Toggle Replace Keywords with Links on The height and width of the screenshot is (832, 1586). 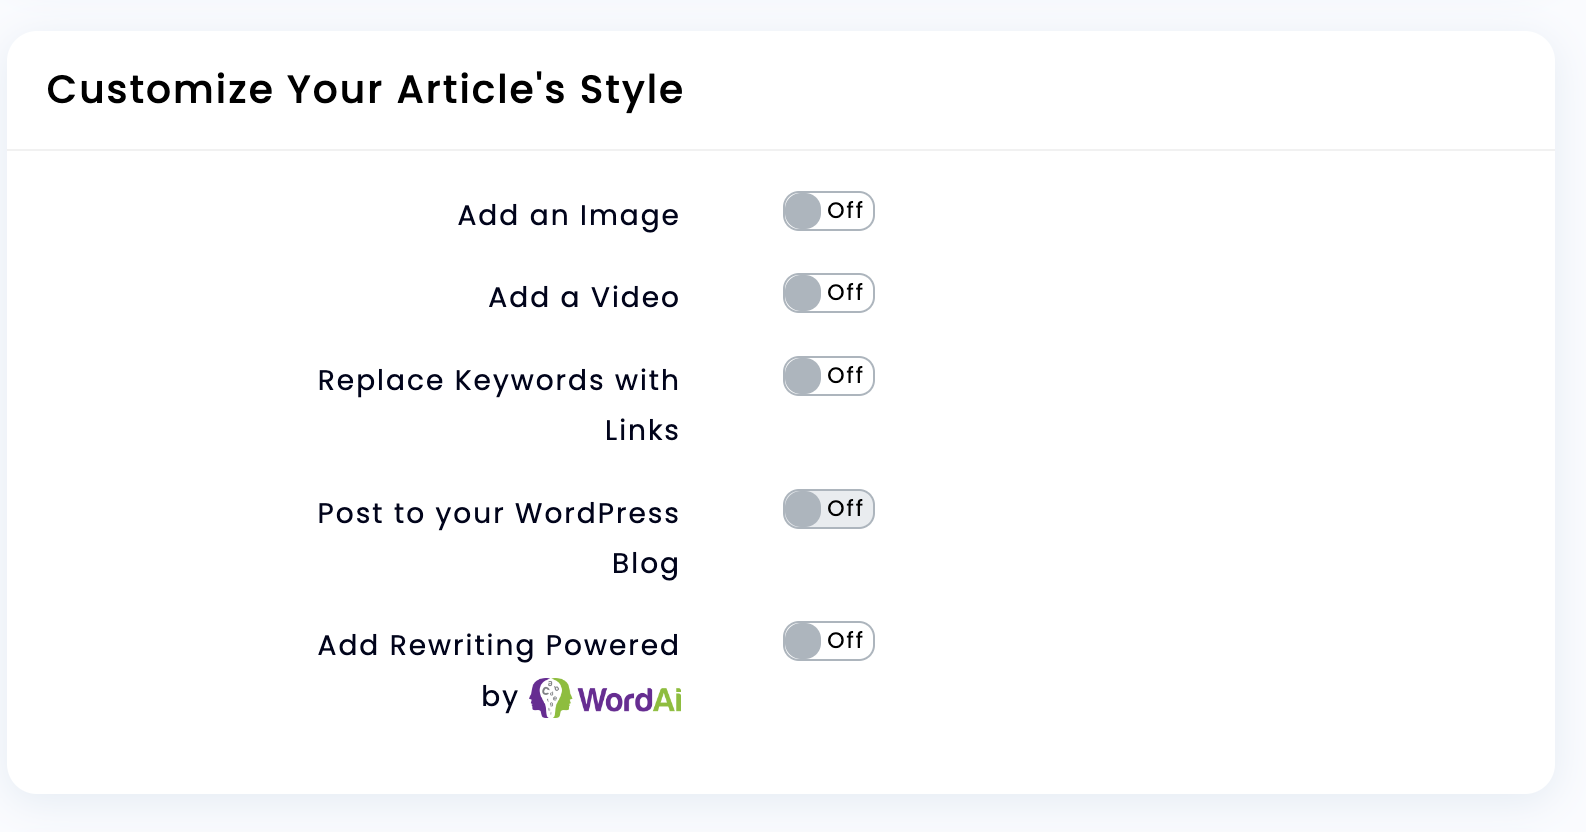point(829,376)
